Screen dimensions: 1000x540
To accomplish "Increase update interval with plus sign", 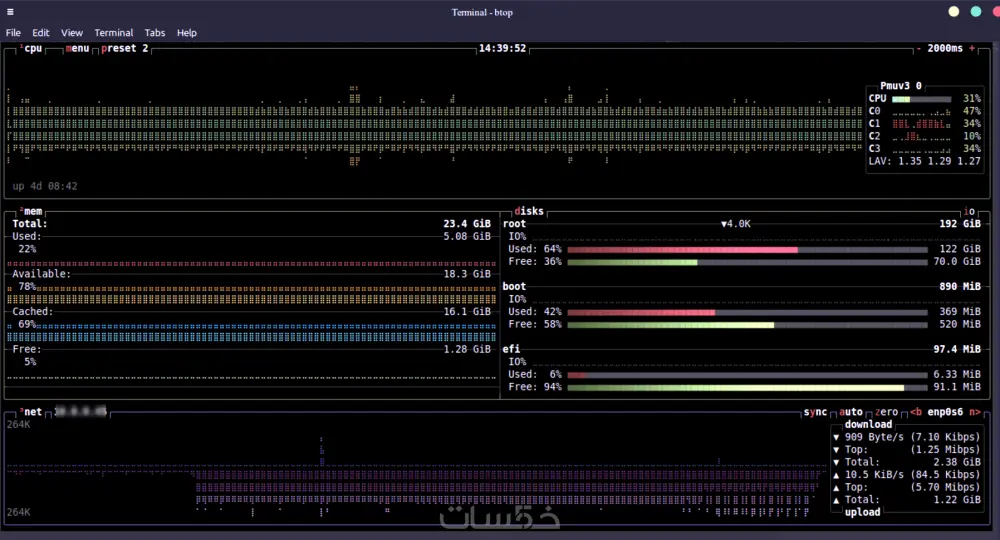I will pyautogui.click(x=972, y=48).
